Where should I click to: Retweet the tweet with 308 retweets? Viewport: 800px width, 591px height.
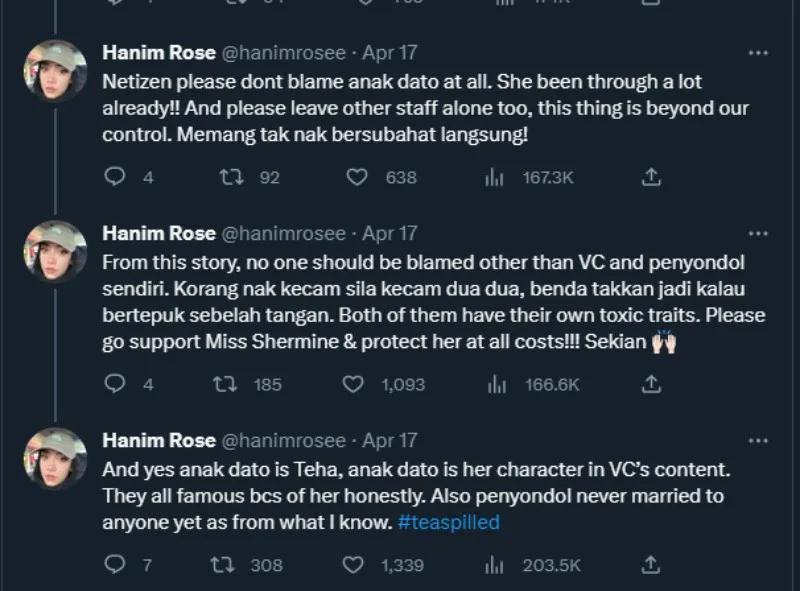click(231, 565)
